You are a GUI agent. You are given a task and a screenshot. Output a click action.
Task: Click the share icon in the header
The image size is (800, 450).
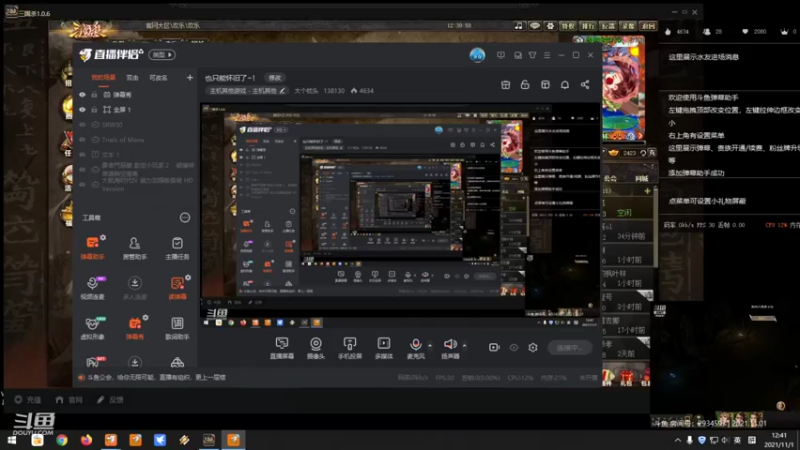tap(585, 85)
